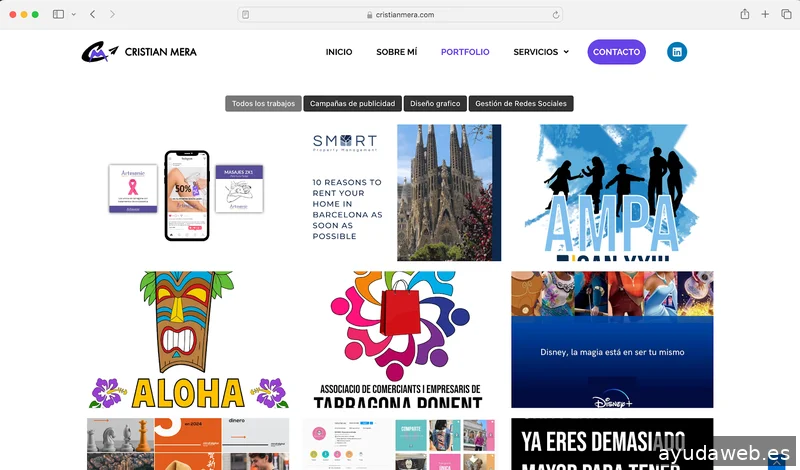The image size is (800, 470).
Task: Expand the Servicios dropdown menu
Action: pyautogui.click(x=540, y=52)
